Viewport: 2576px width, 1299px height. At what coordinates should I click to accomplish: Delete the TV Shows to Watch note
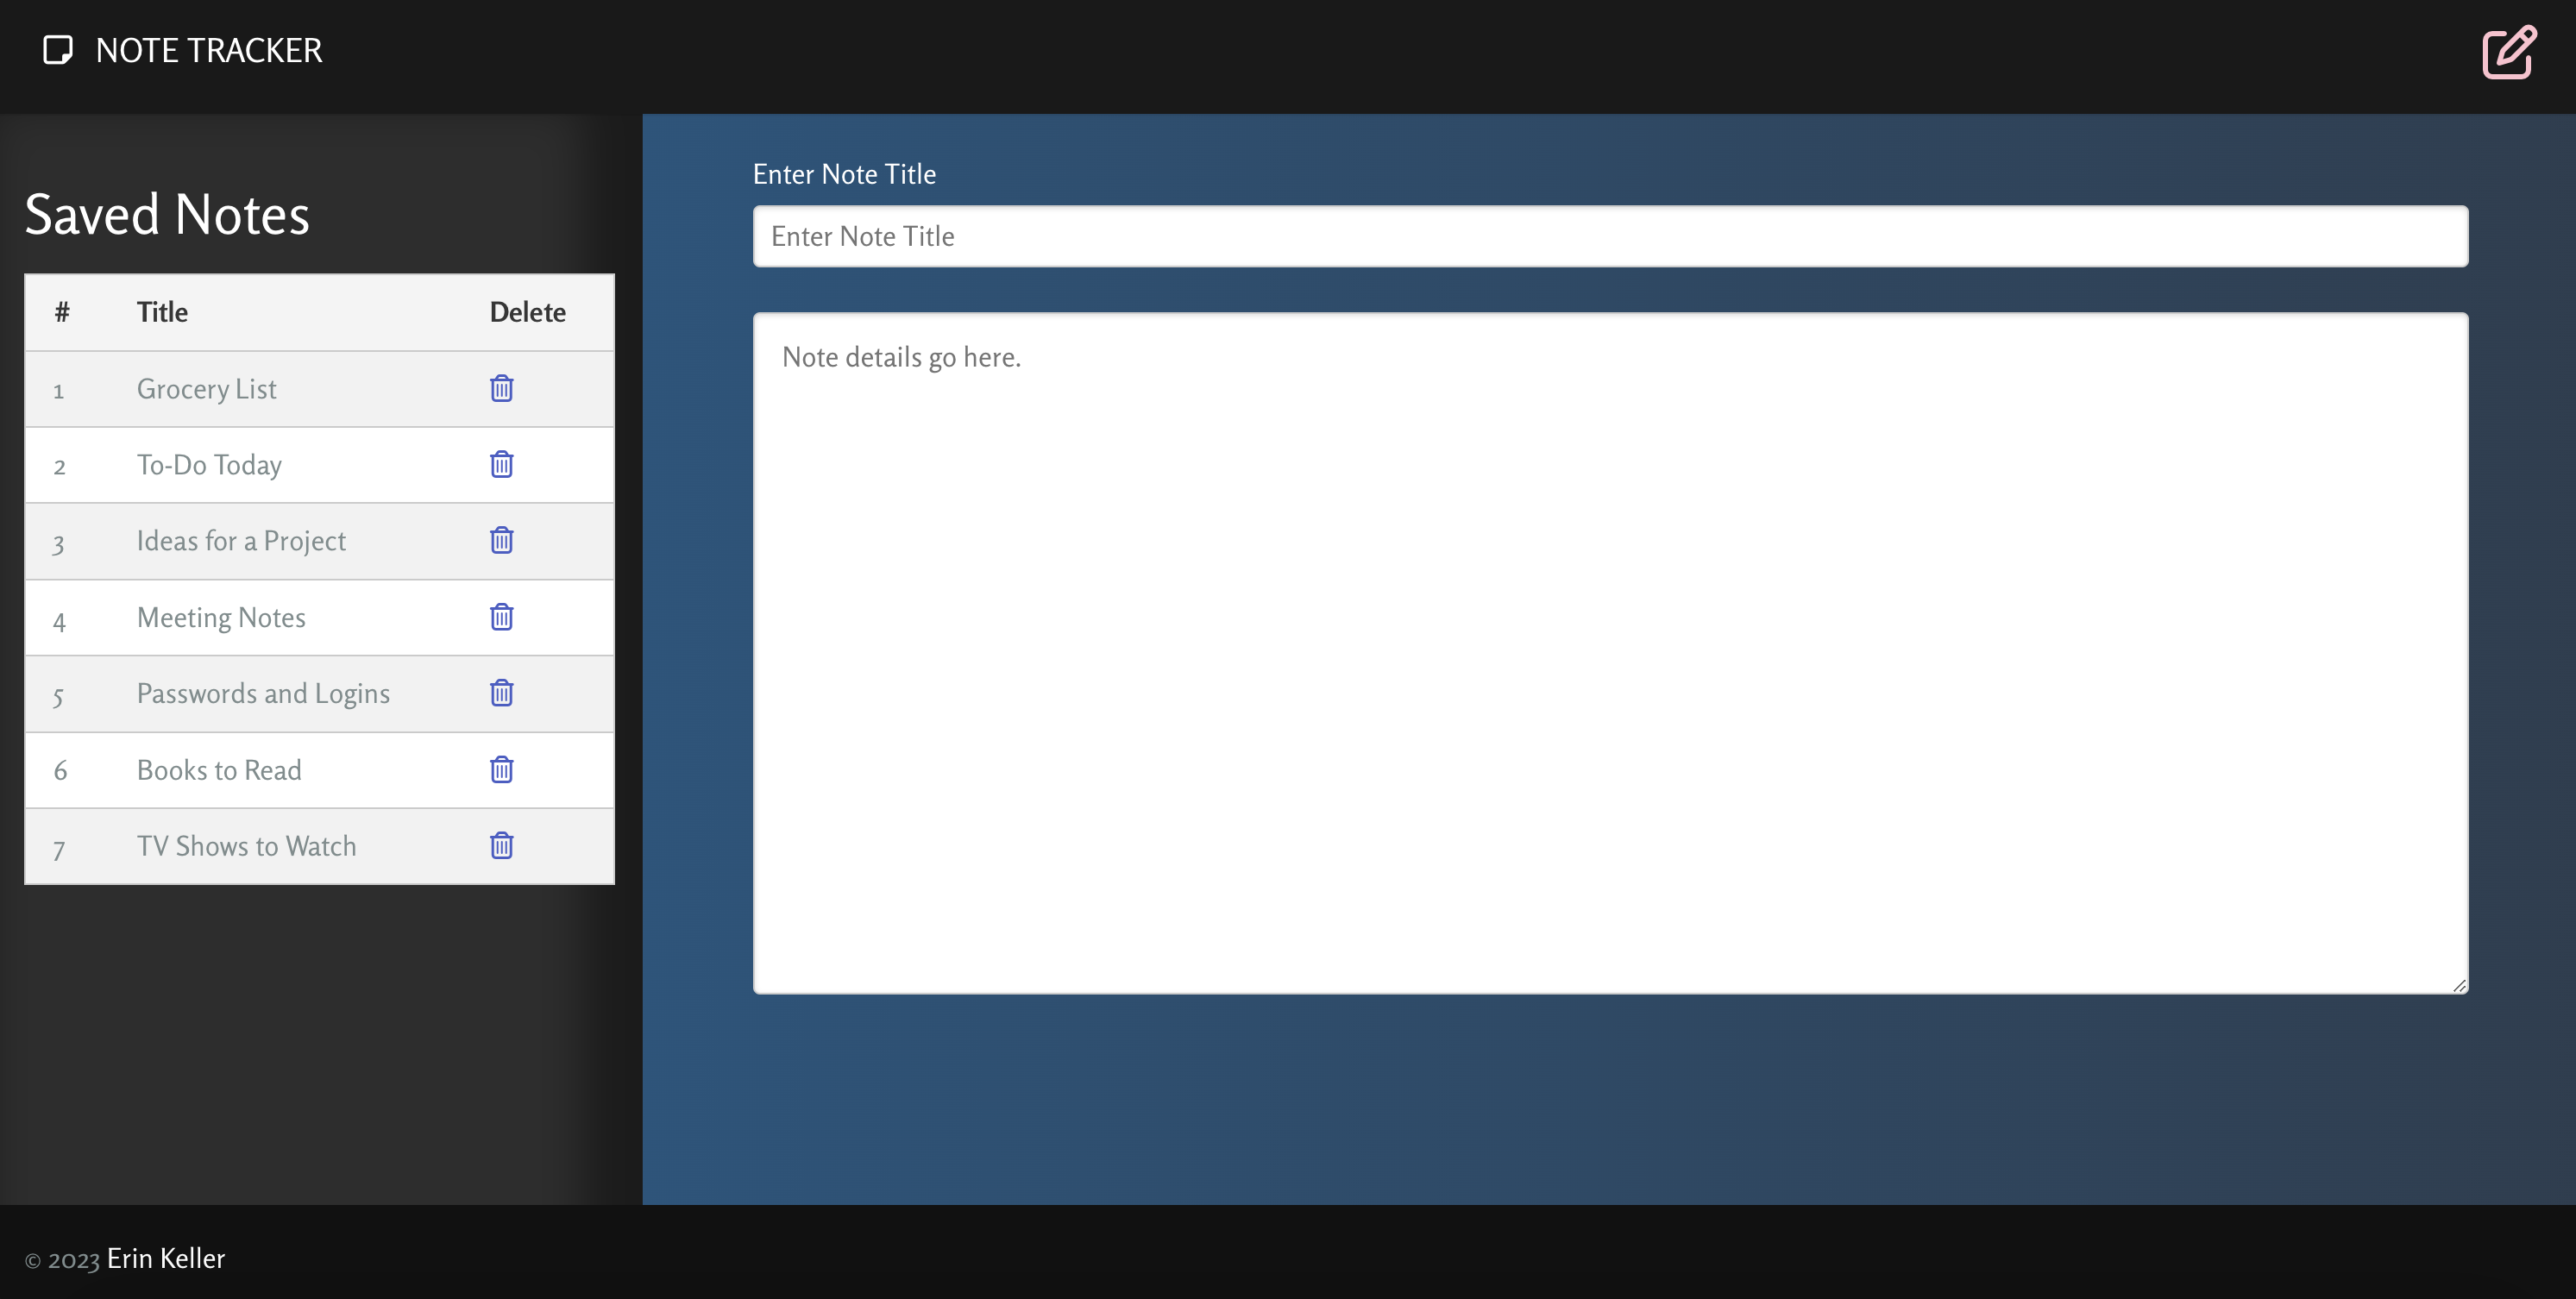point(502,845)
